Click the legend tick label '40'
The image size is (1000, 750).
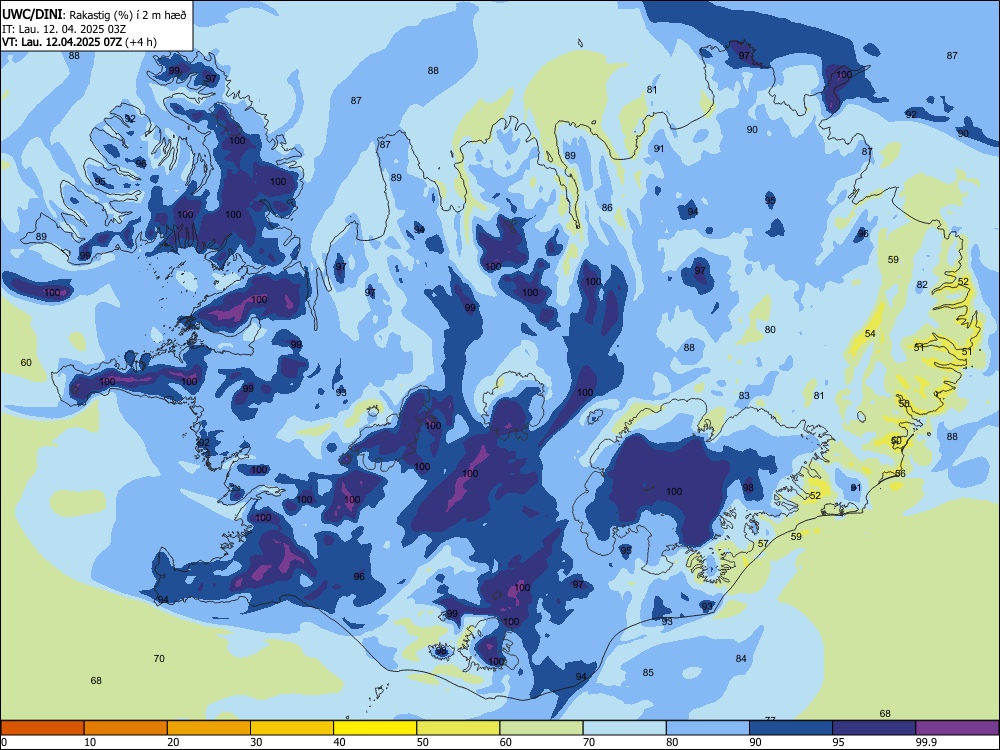[340, 742]
